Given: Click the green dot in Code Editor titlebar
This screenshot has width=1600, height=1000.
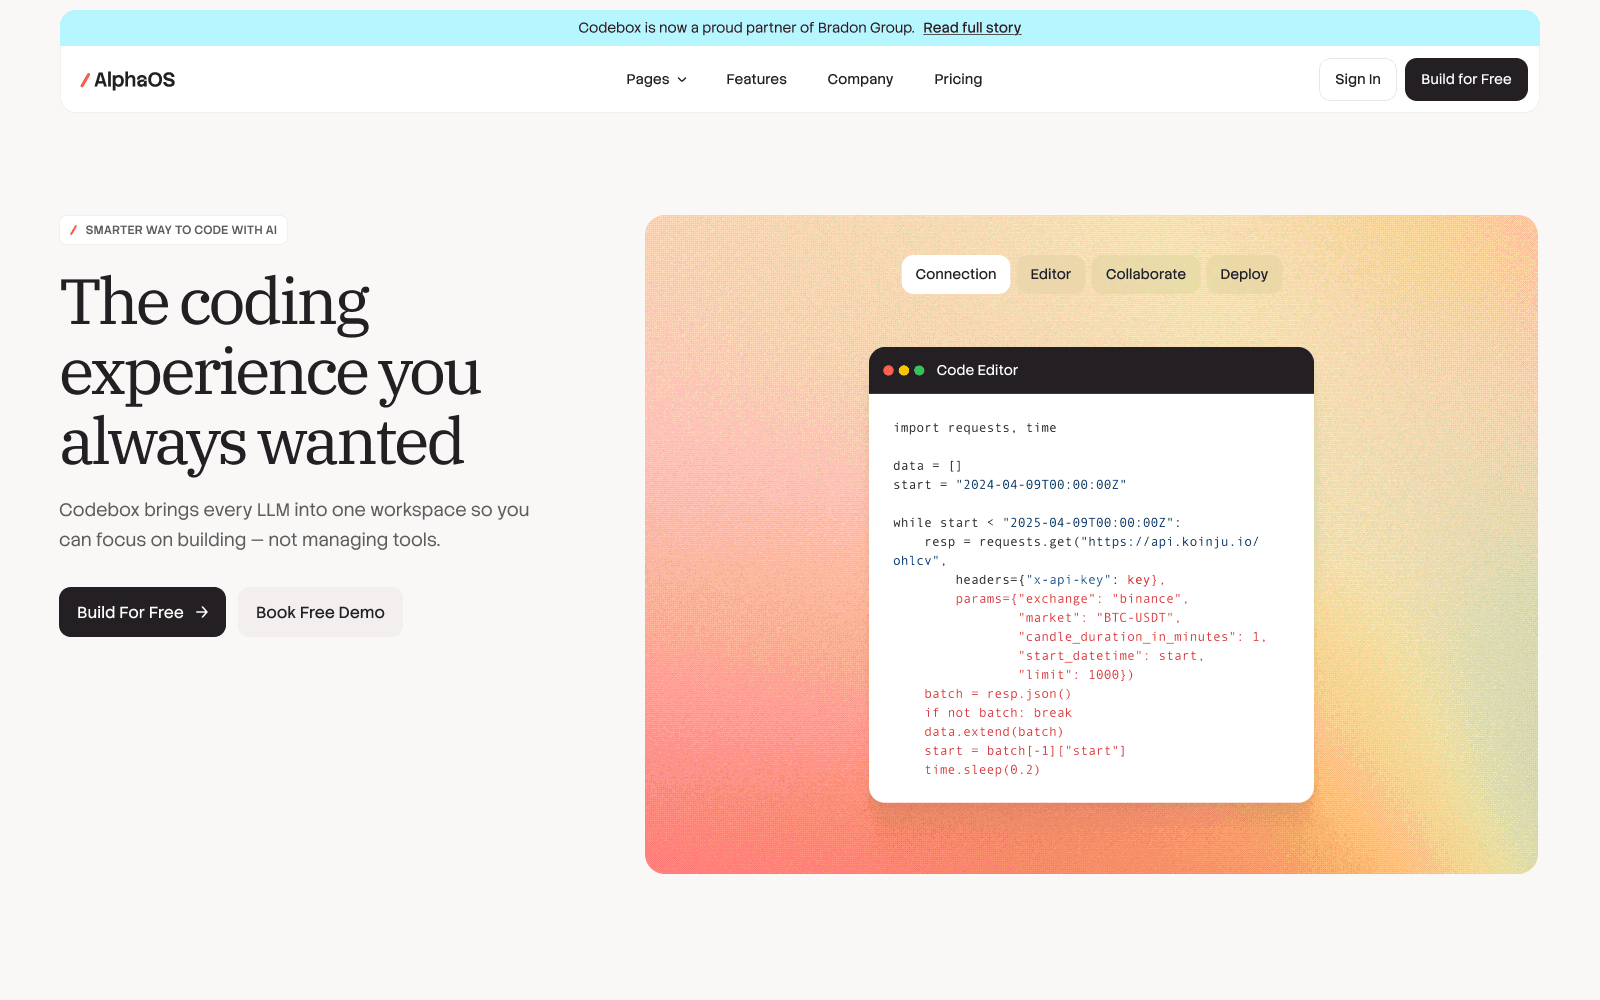Looking at the screenshot, I should [x=919, y=370].
